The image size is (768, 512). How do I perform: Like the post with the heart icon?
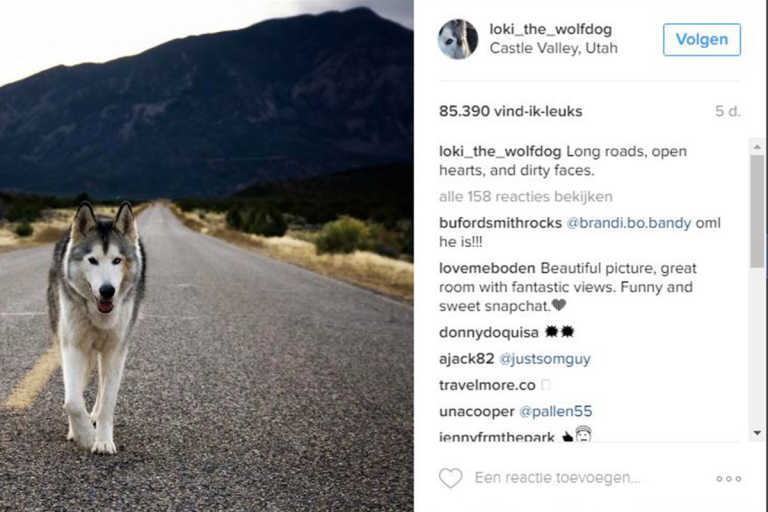pos(450,478)
